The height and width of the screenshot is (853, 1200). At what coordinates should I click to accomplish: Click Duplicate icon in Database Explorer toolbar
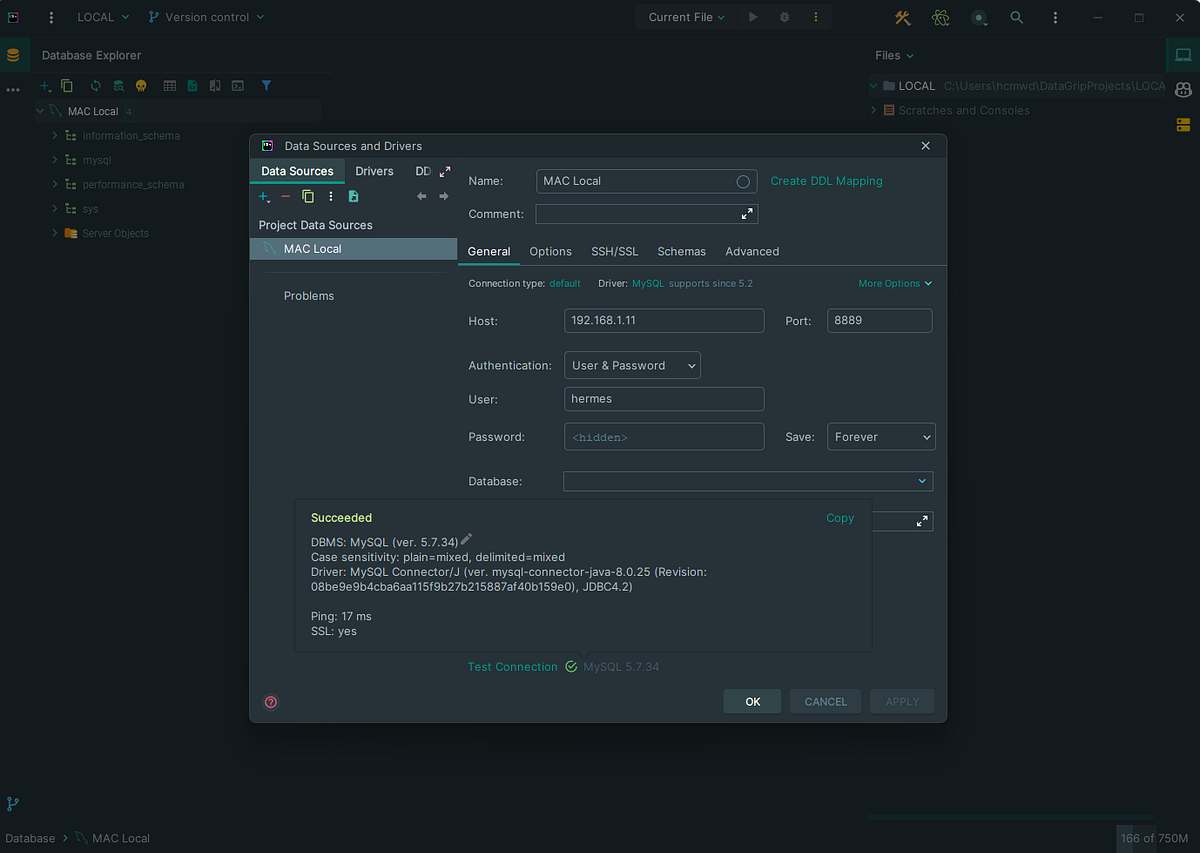67,86
